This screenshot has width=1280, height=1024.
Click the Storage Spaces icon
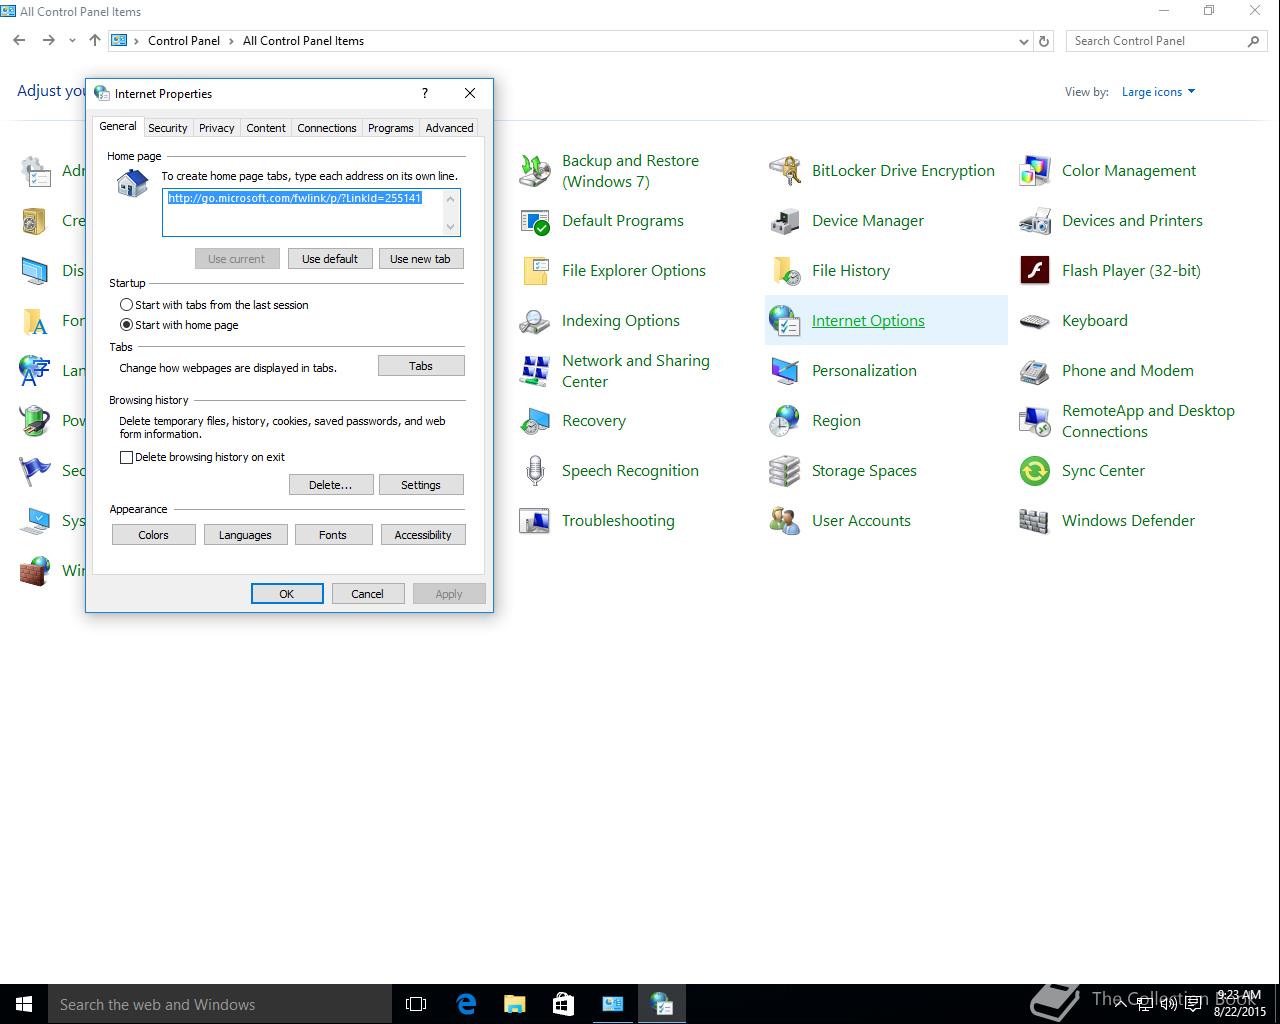(785, 471)
